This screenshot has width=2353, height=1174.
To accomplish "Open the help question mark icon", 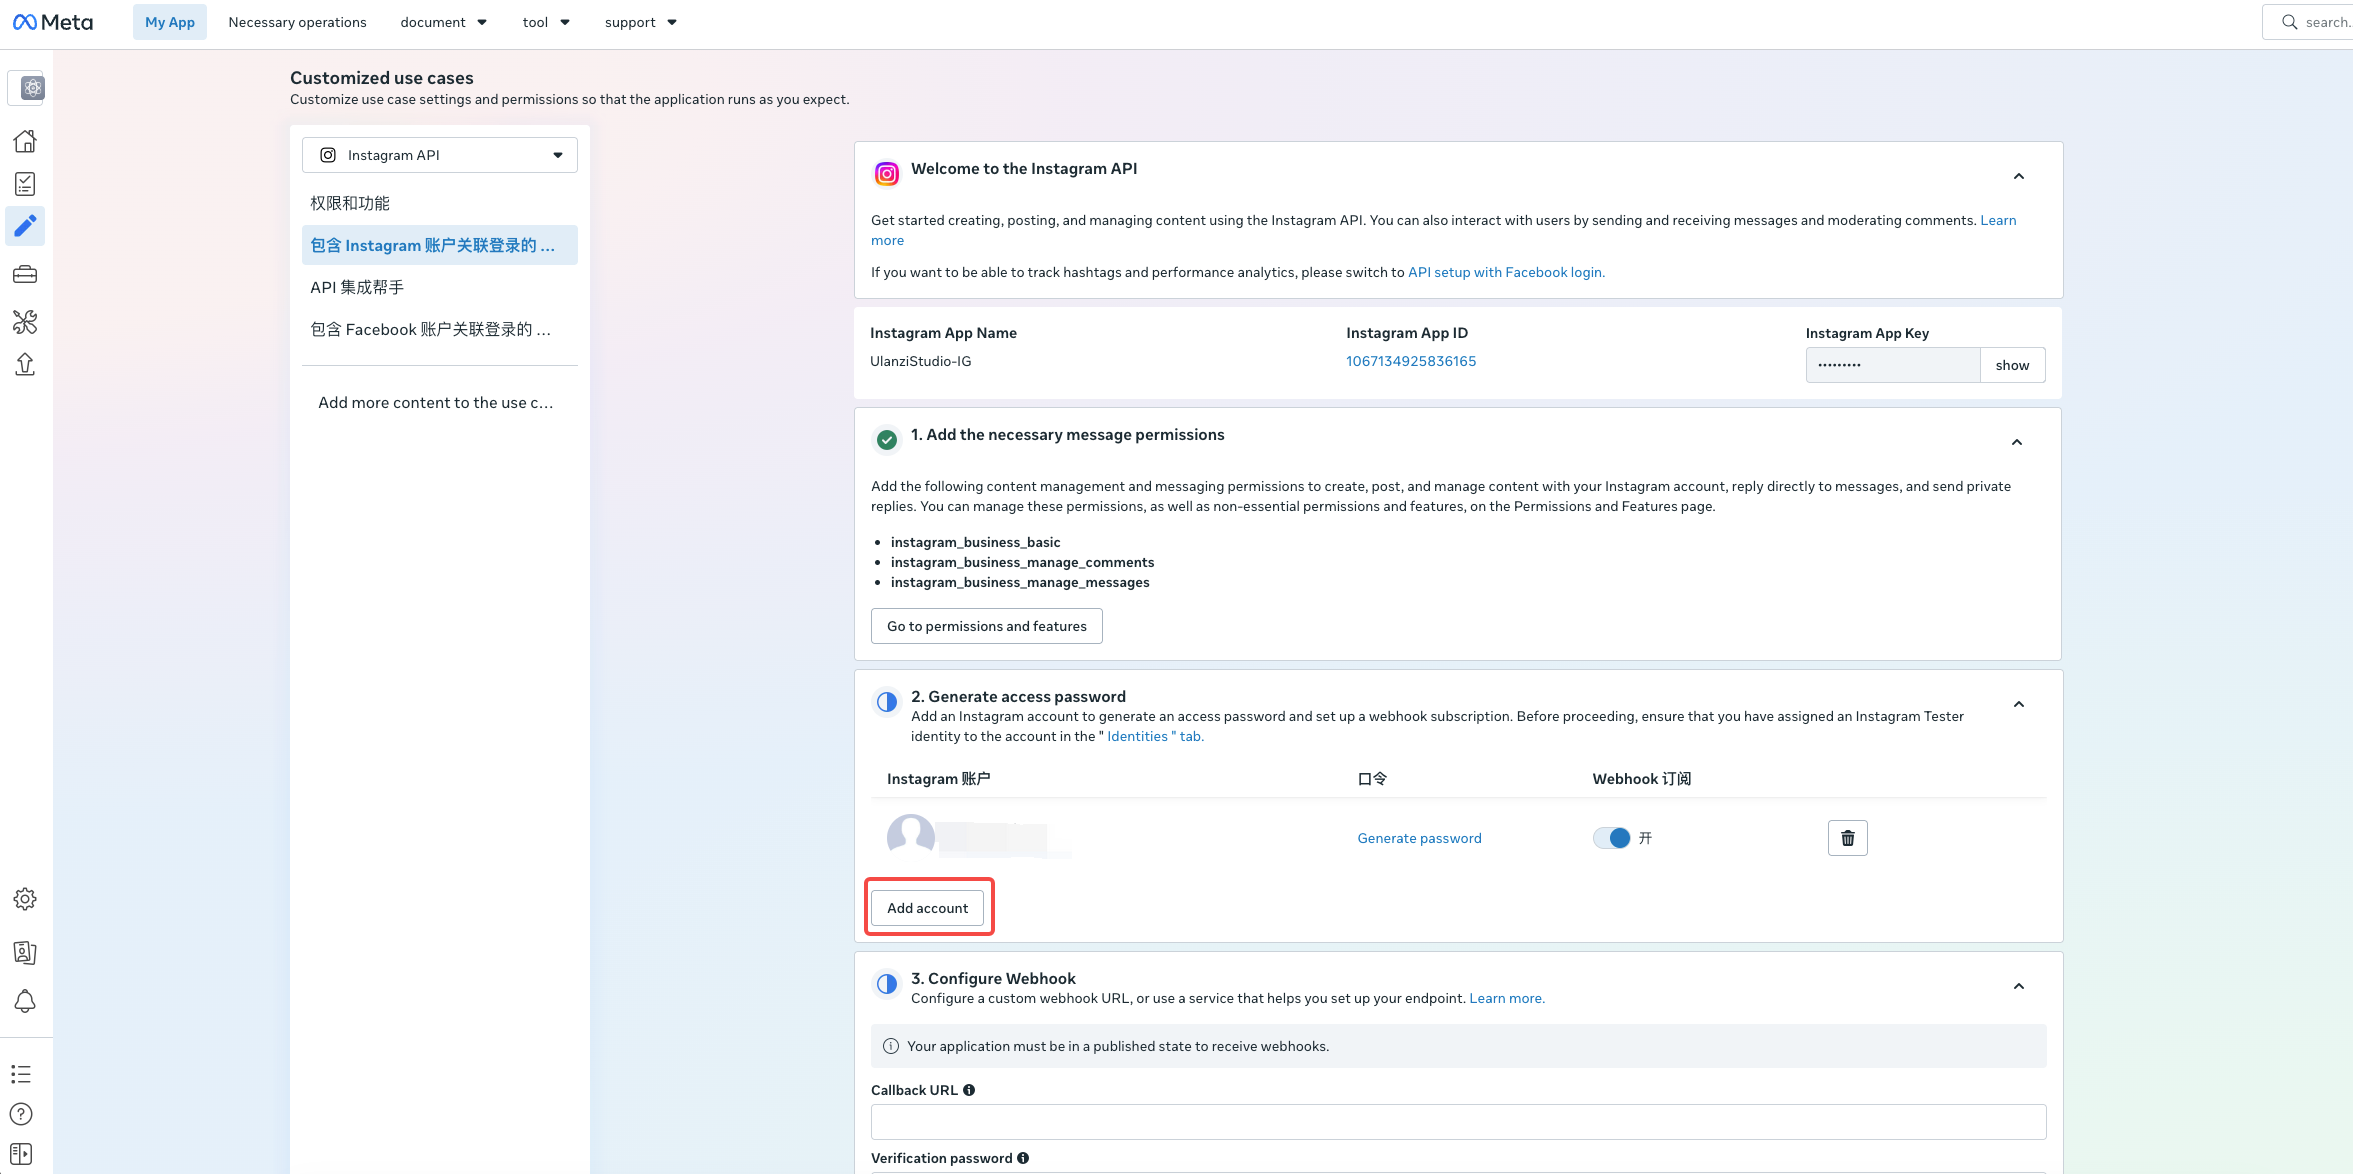I will click(x=21, y=1114).
